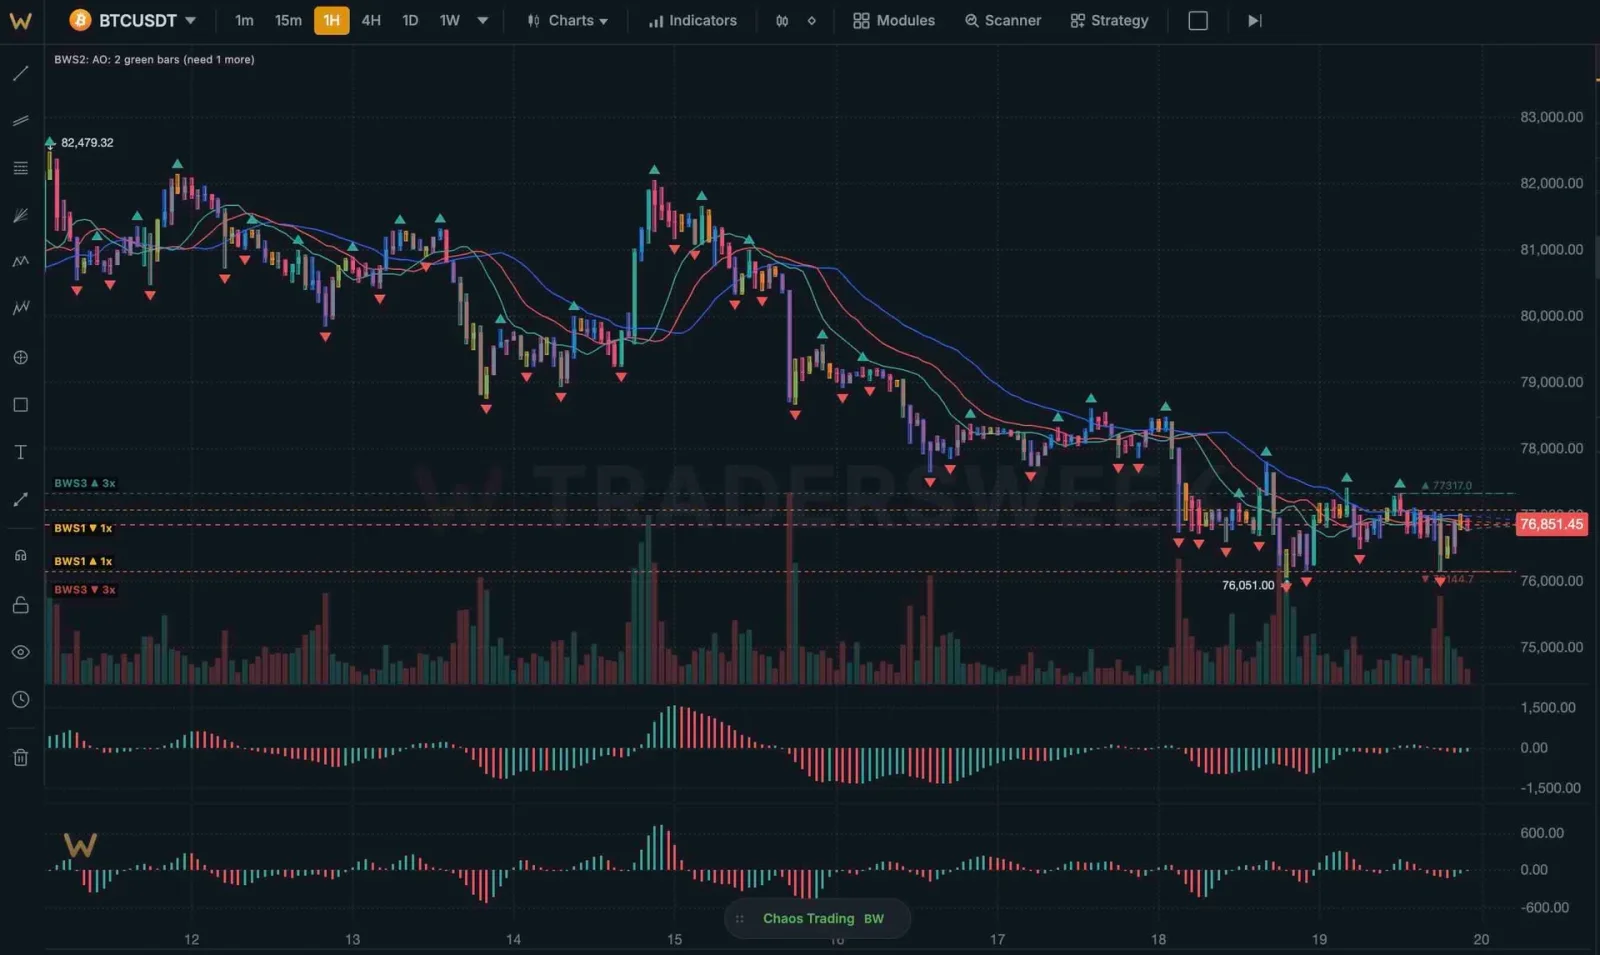Toggle the square layout box in toolbar
Viewport: 1600px width, 955px height.
[1198, 20]
